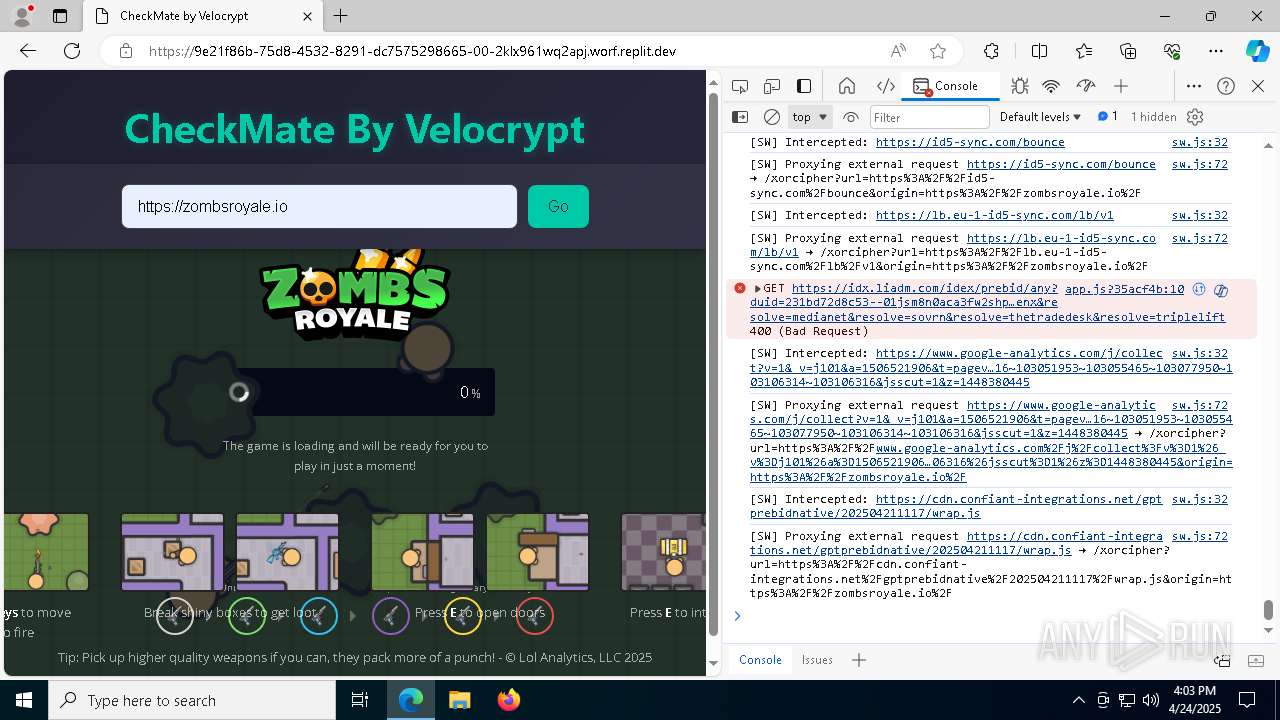Open the Sources bug icon panel

pos(1019,86)
